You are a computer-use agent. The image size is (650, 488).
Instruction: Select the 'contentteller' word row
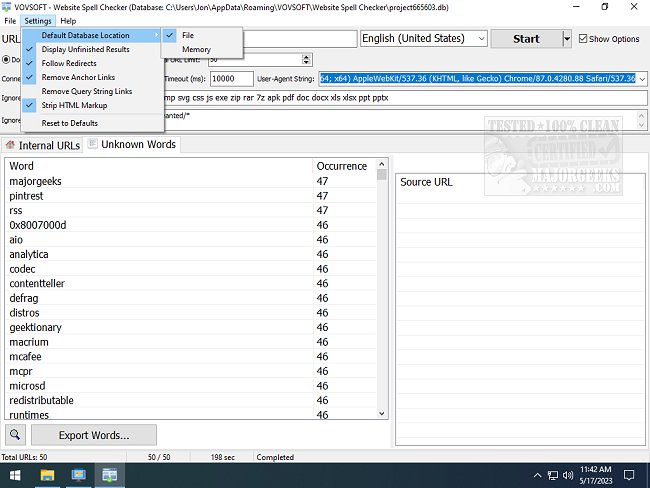[x=191, y=283]
